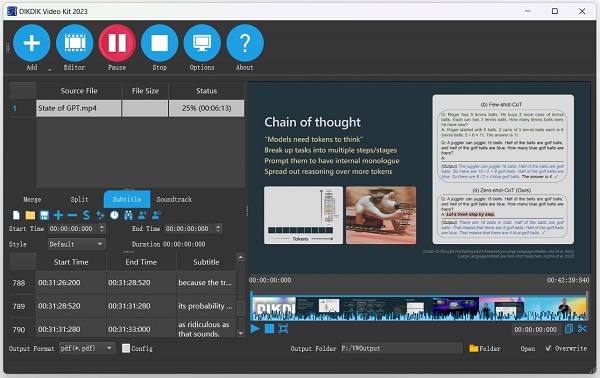The image size is (600, 378).
Task: Click the subtitle 'its probability ...' cell
Action: [206, 306]
